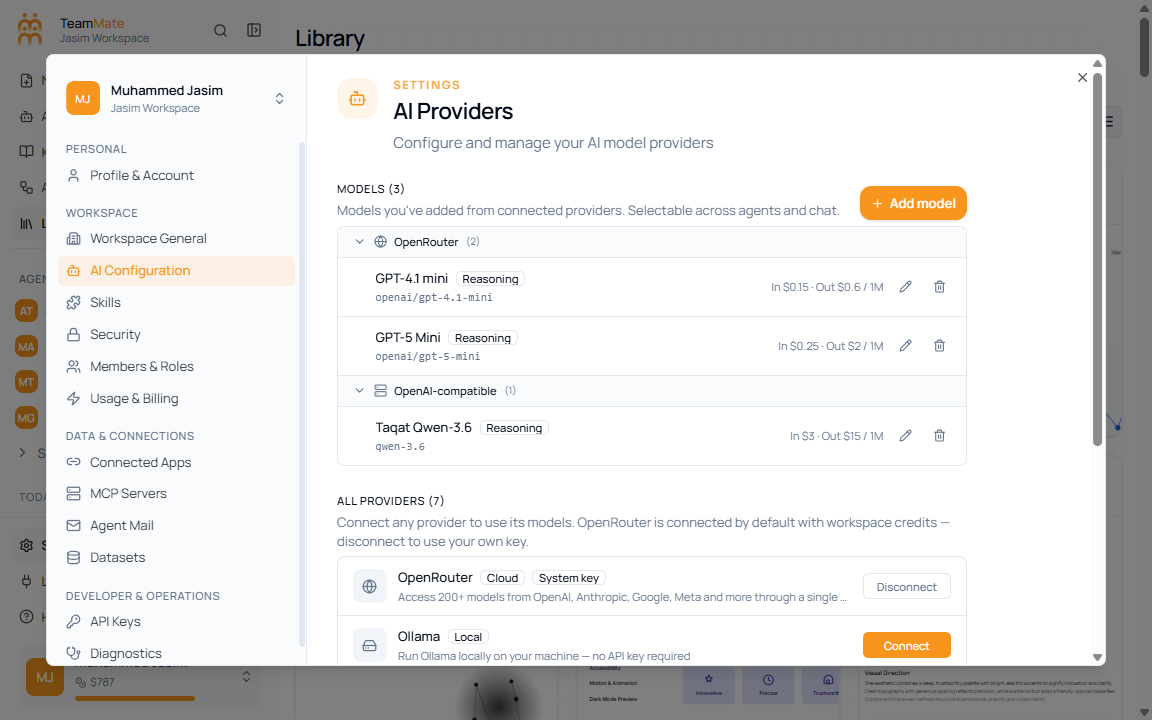
Task: Connect the Ollama provider
Action: pos(907,645)
